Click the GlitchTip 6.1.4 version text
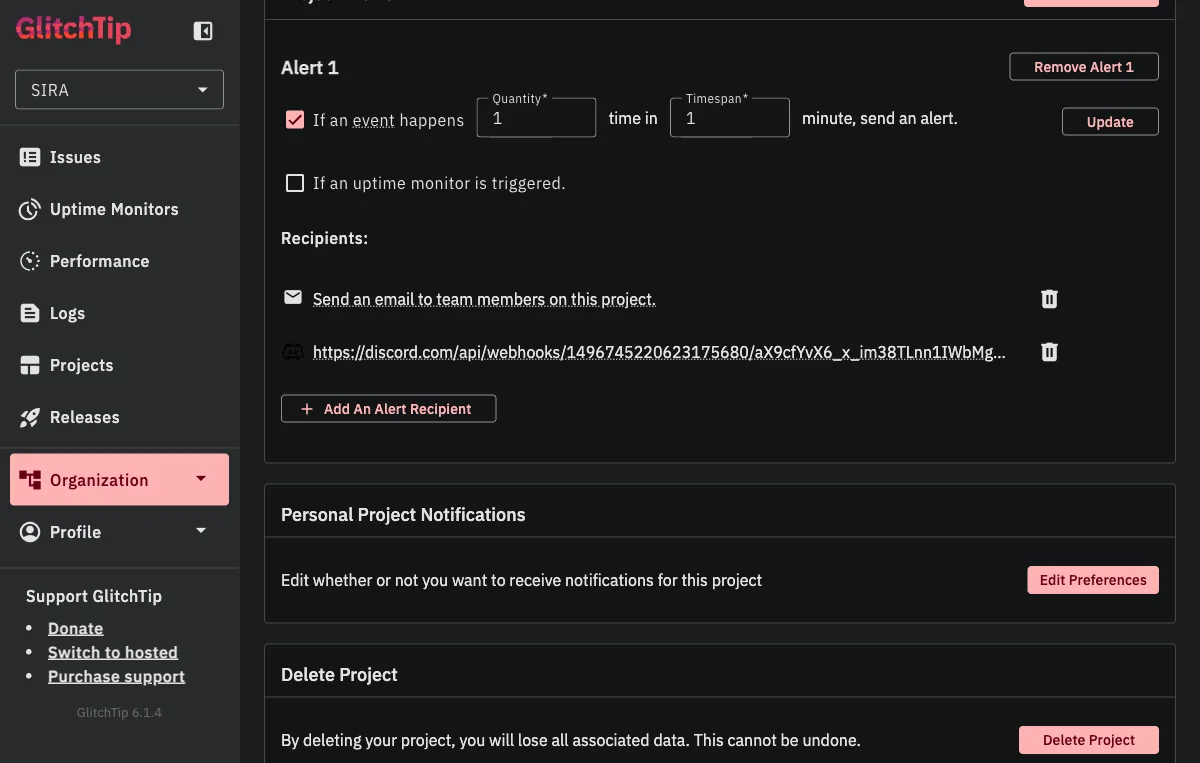Viewport: 1200px width, 763px height. point(119,713)
